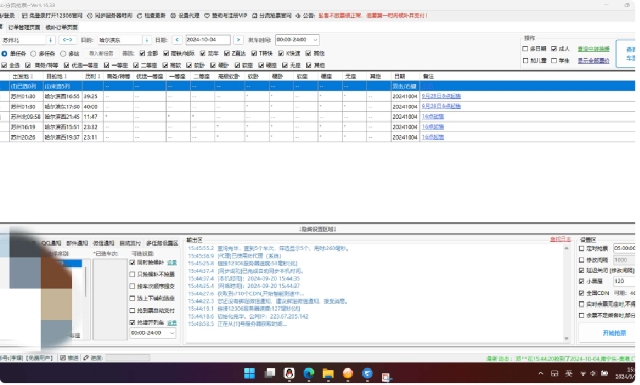Click the 开始抢票 button
The height and width of the screenshot is (385, 640).
tap(614, 333)
